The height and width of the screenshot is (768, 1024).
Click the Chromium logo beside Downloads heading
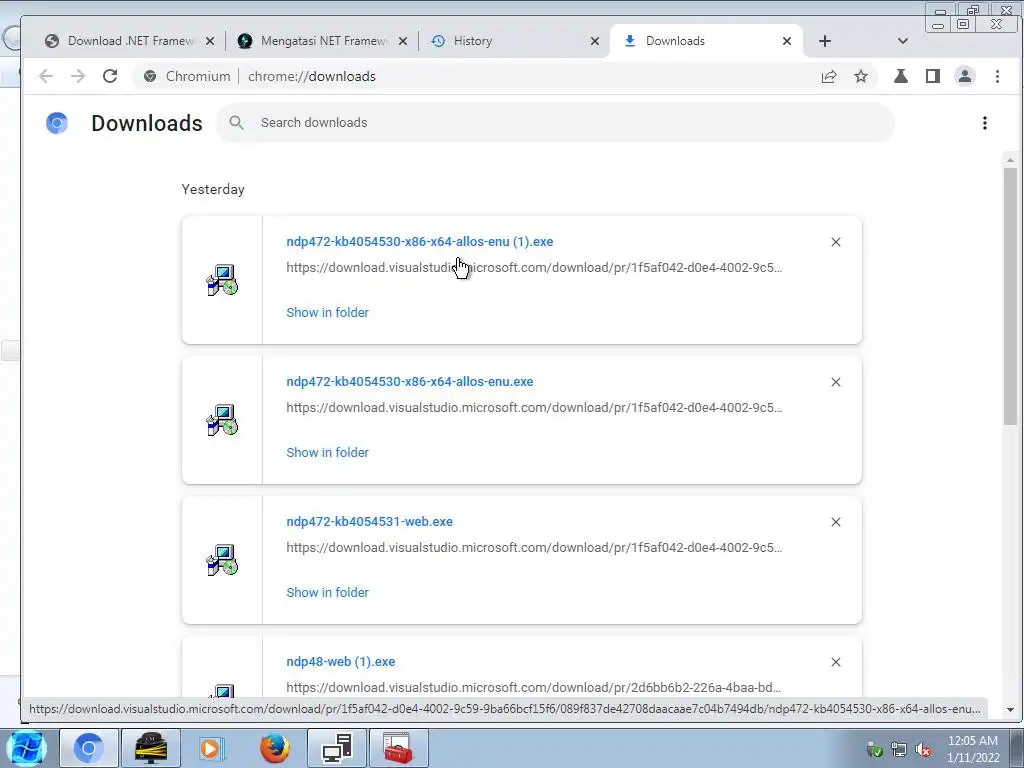coord(57,123)
